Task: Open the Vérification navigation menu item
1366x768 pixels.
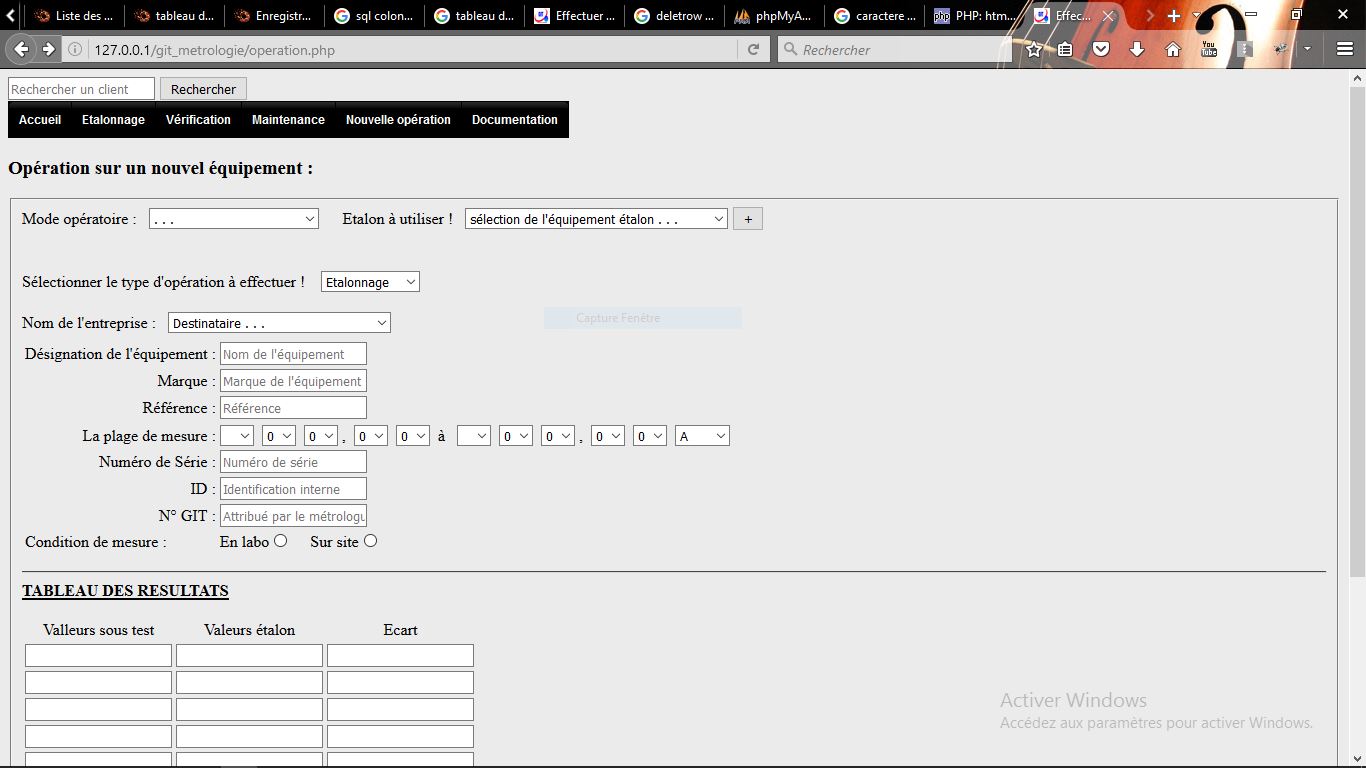Action: click(198, 119)
